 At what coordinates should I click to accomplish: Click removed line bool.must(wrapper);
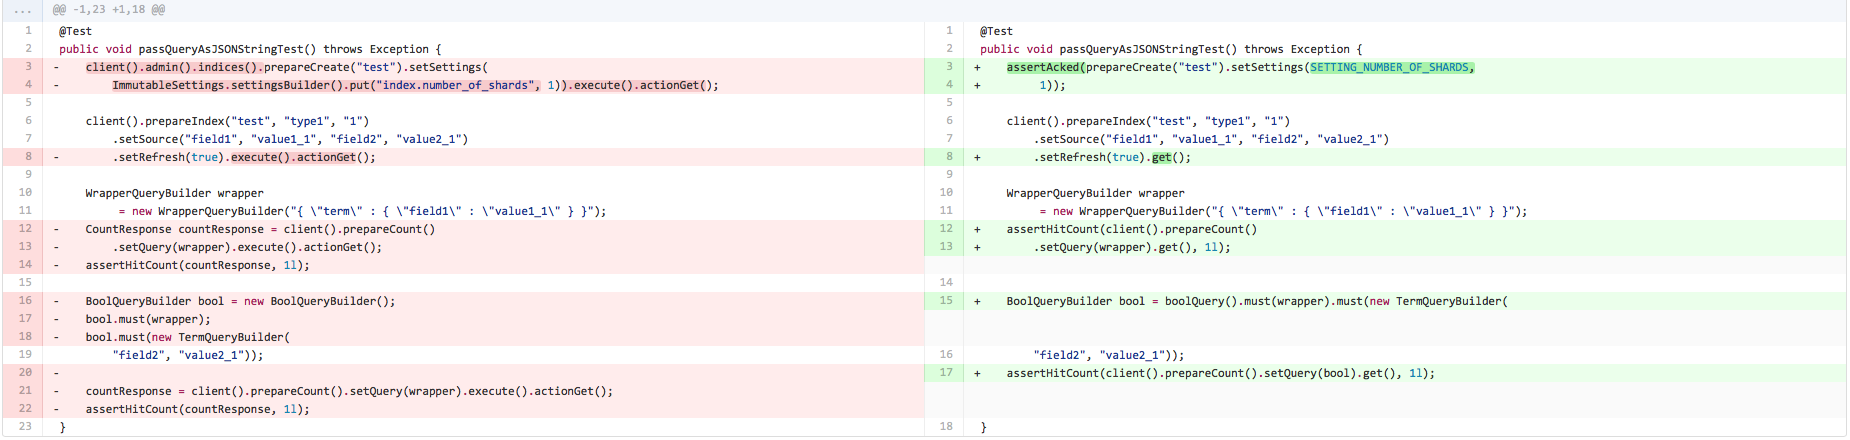[148, 319]
